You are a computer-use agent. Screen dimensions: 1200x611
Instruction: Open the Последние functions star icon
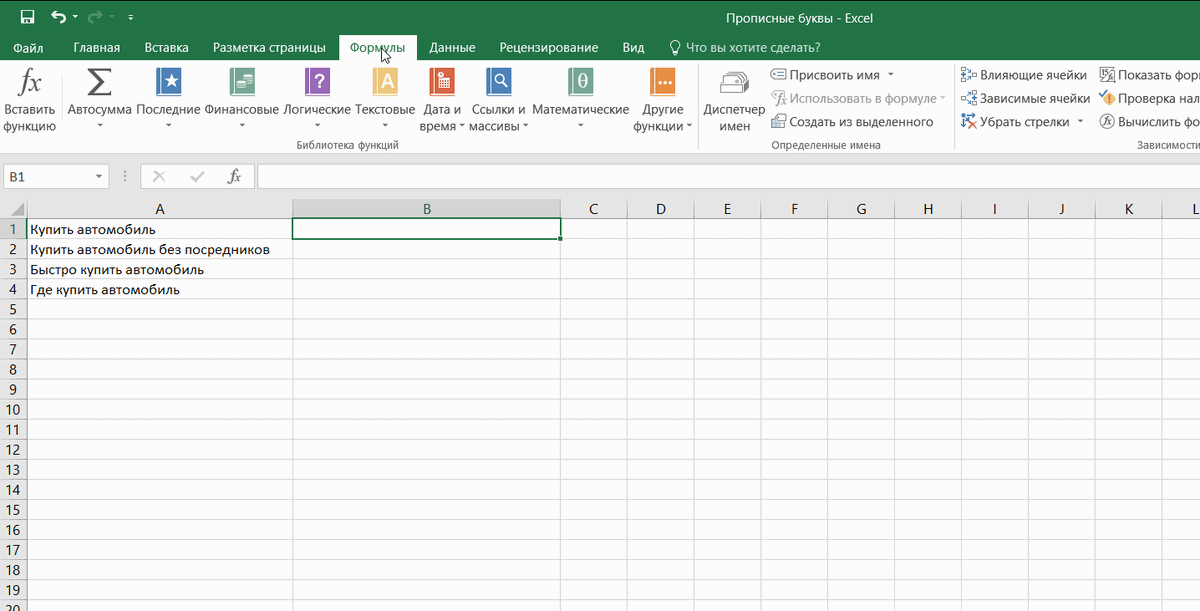[x=168, y=82]
